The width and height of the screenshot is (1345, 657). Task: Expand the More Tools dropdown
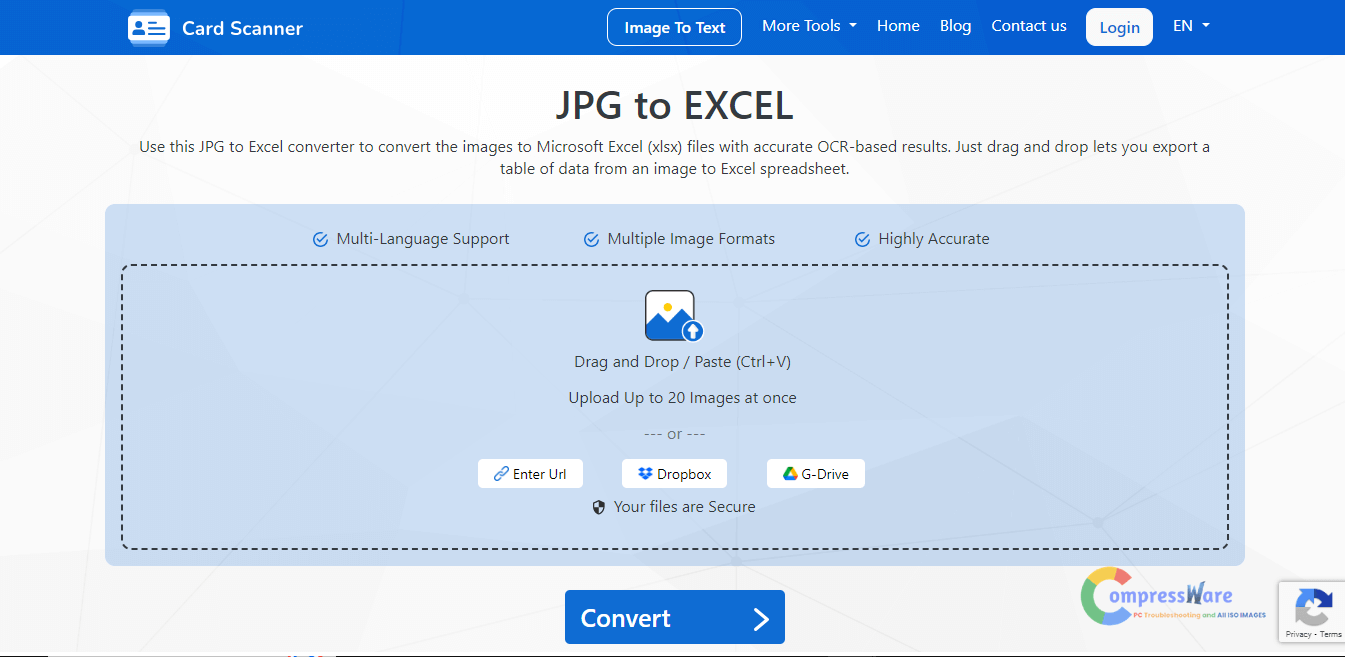(809, 26)
